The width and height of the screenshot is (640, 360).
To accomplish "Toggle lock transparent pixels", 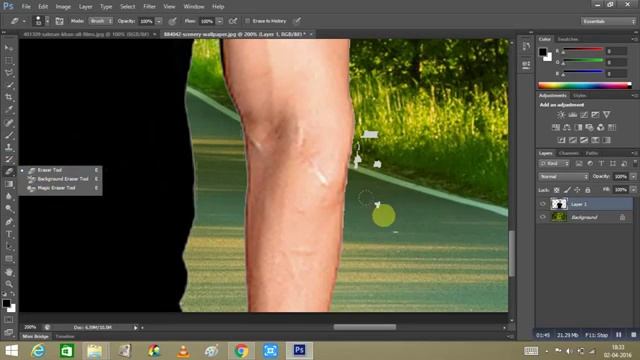I will point(557,190).
